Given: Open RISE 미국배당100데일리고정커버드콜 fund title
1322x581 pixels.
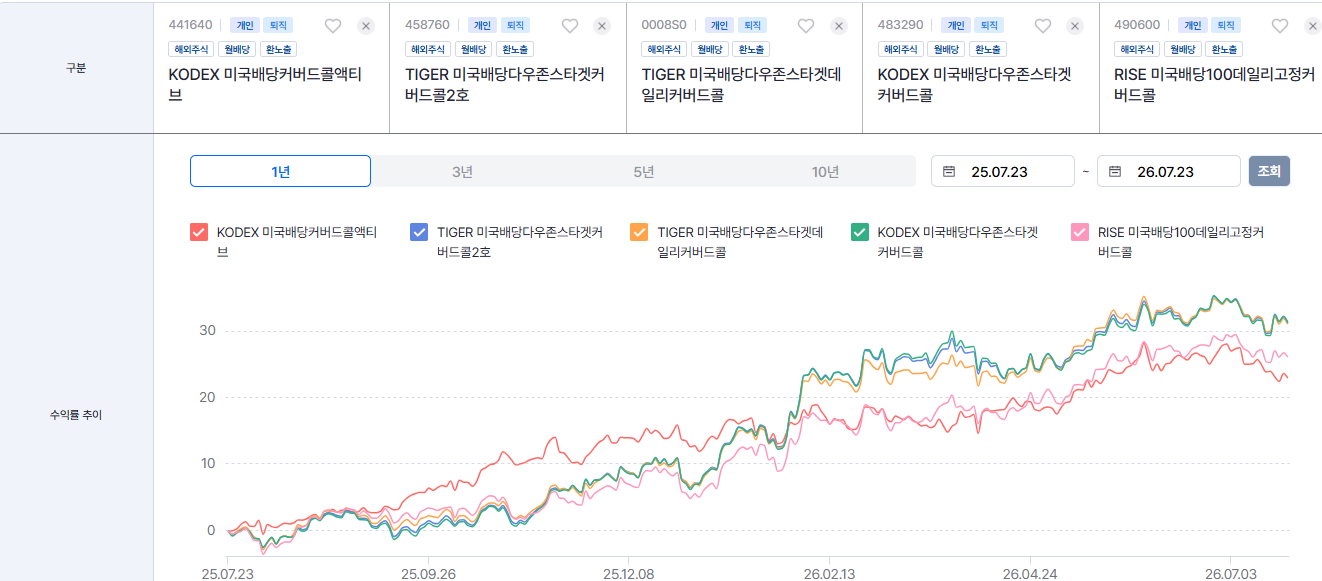Looking at the screenshot, I should pos(1214,84).
